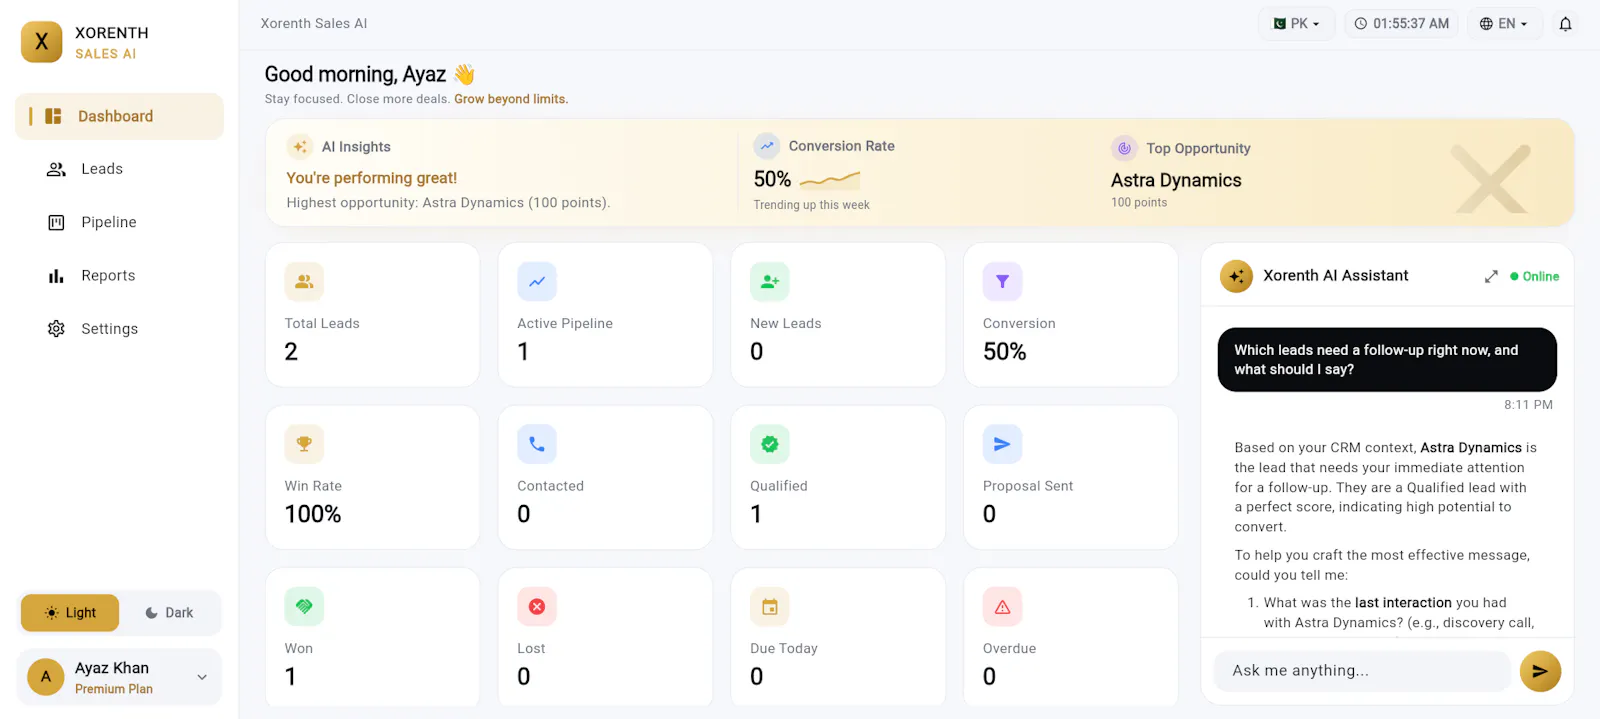Click the Ayaz Khan avatar circle
Viewport: 1600px width, 719px height.
coord(46,677)
